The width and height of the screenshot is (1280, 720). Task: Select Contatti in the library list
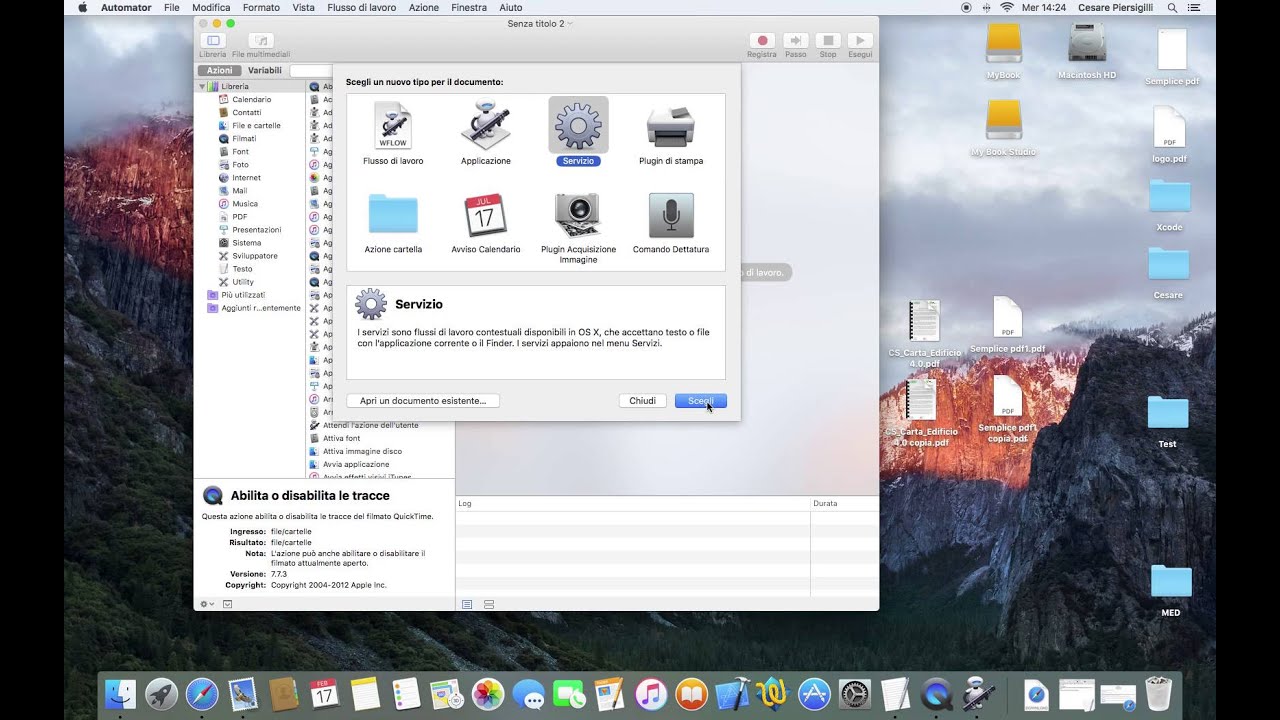[x=247, y=113]
